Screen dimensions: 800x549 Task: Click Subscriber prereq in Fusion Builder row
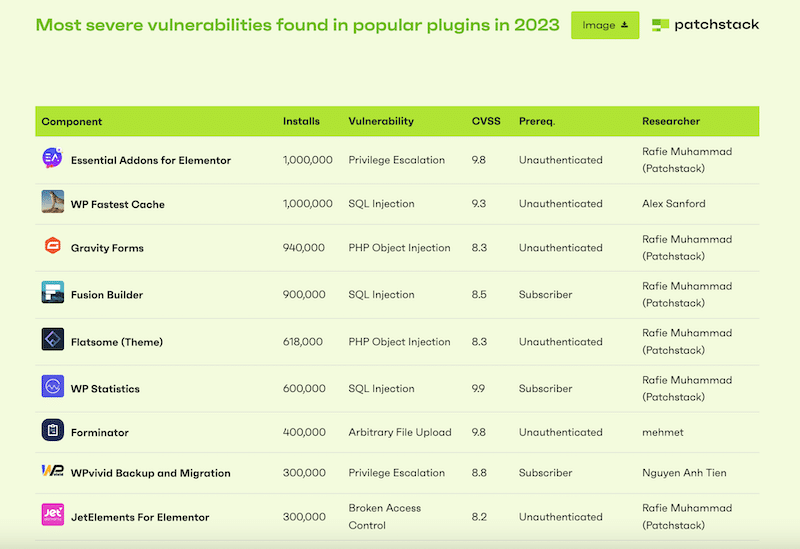coord(545,294)
